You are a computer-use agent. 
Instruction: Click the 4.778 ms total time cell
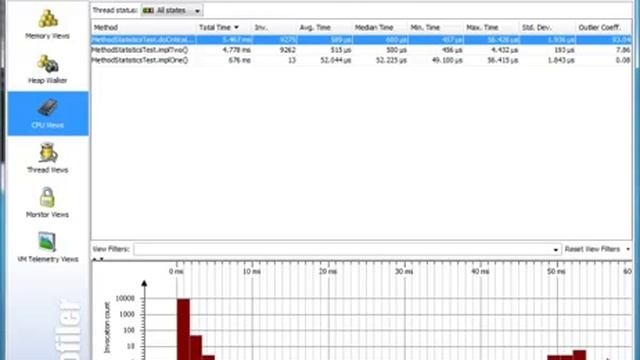[x=237, y=50]
